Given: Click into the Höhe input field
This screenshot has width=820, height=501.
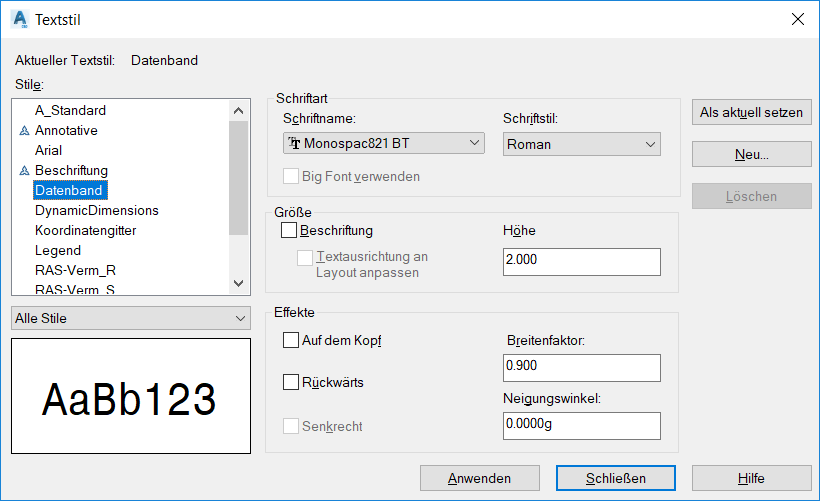Looking at the screenshot, I should (x=581, y=262).
